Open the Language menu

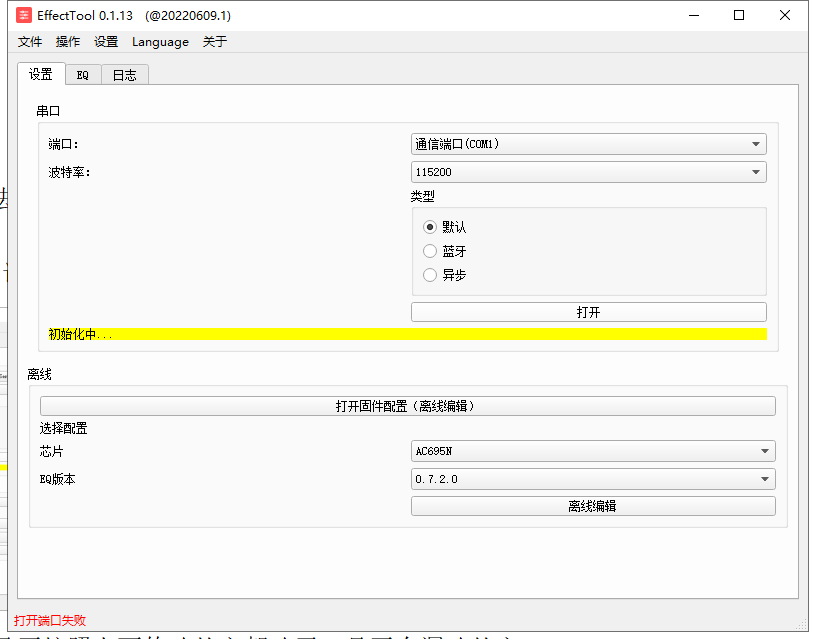point(160,42)
